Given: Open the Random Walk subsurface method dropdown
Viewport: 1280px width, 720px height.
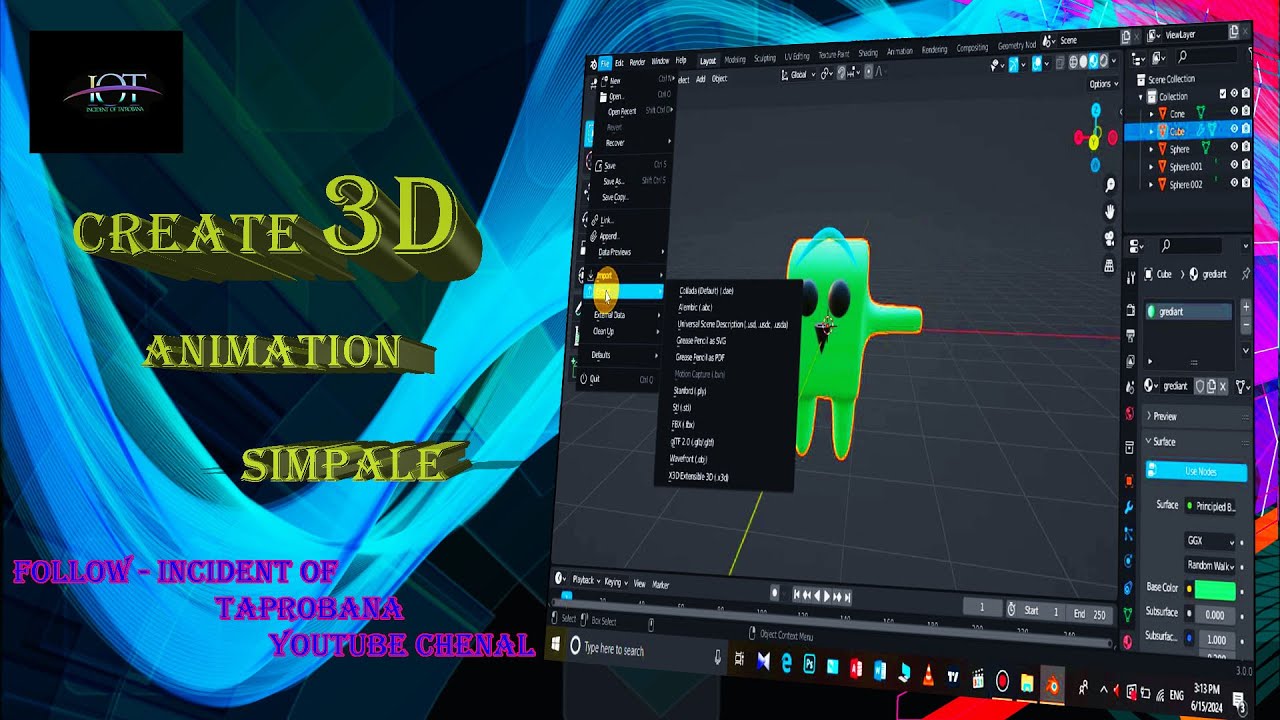Looking at the screenshot, I should 1211,566.
